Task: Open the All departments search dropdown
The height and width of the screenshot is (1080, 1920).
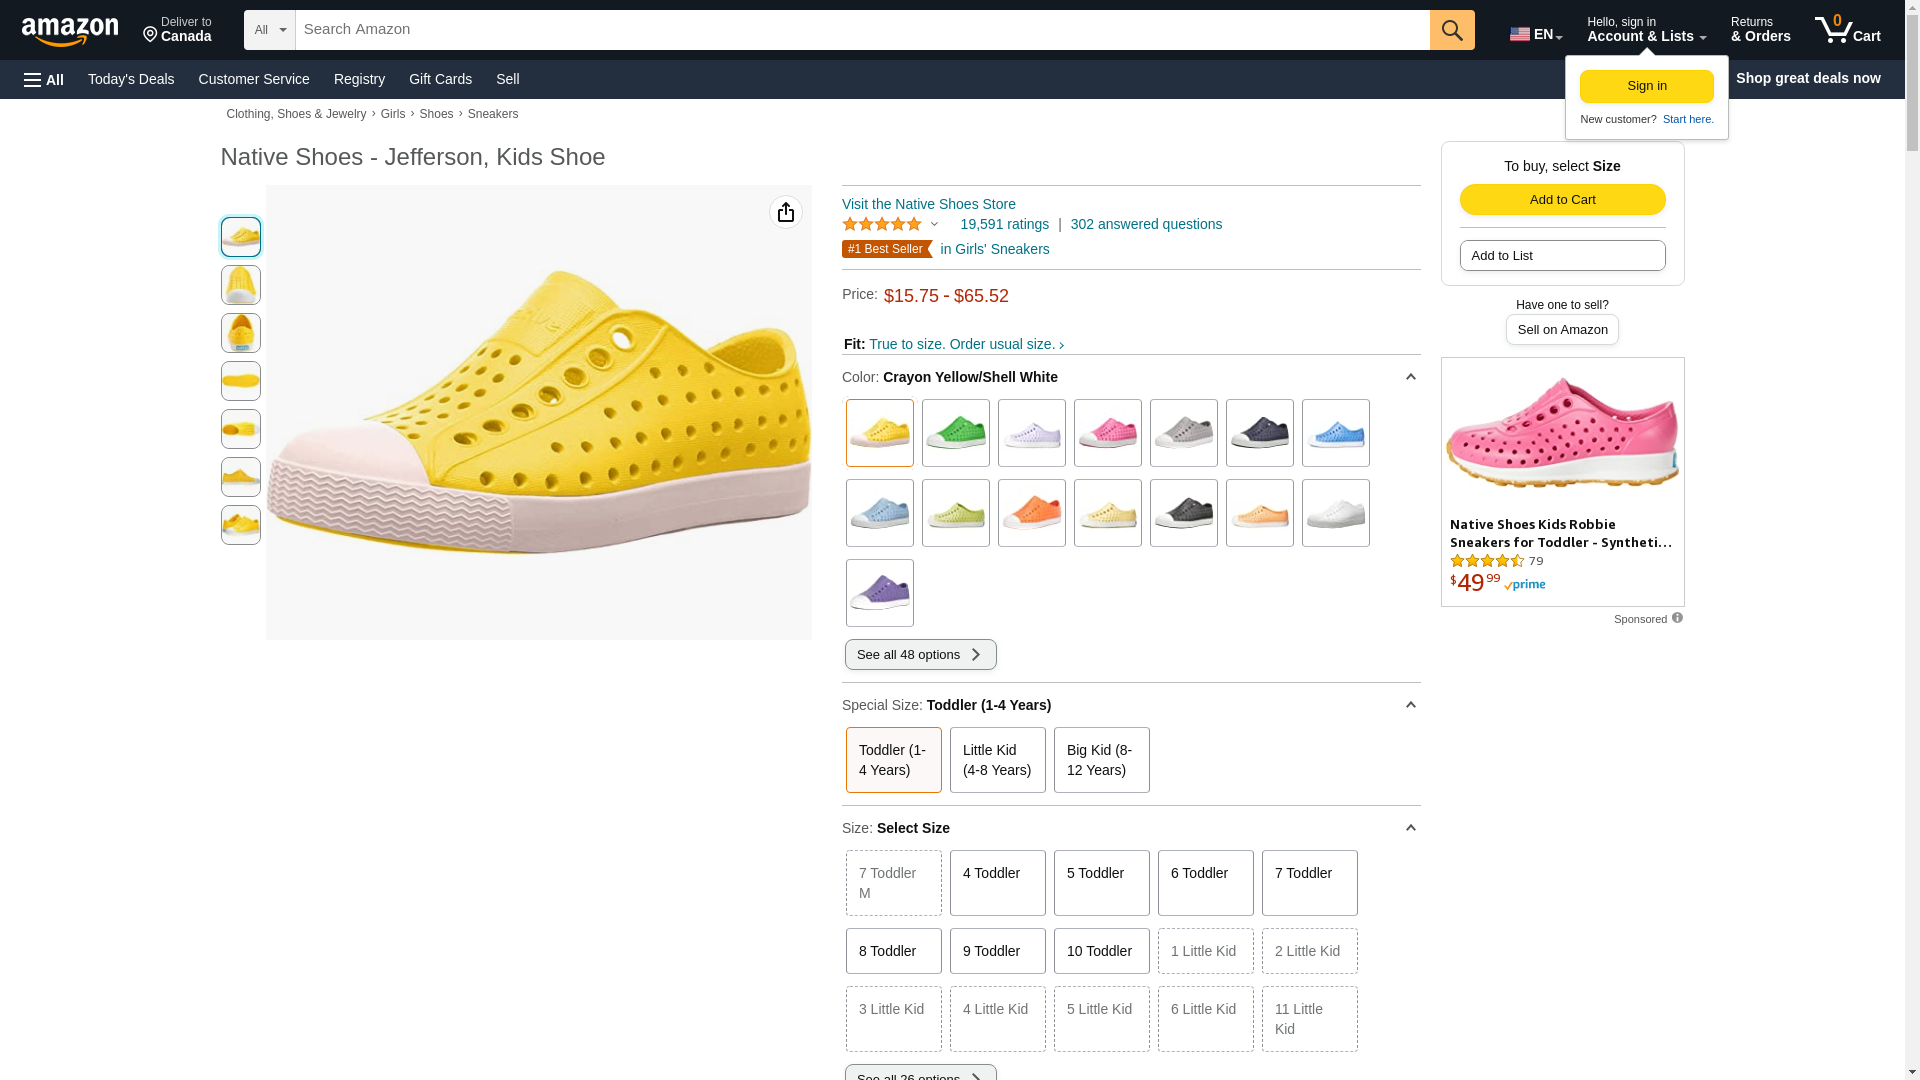Action: (269, 30)
